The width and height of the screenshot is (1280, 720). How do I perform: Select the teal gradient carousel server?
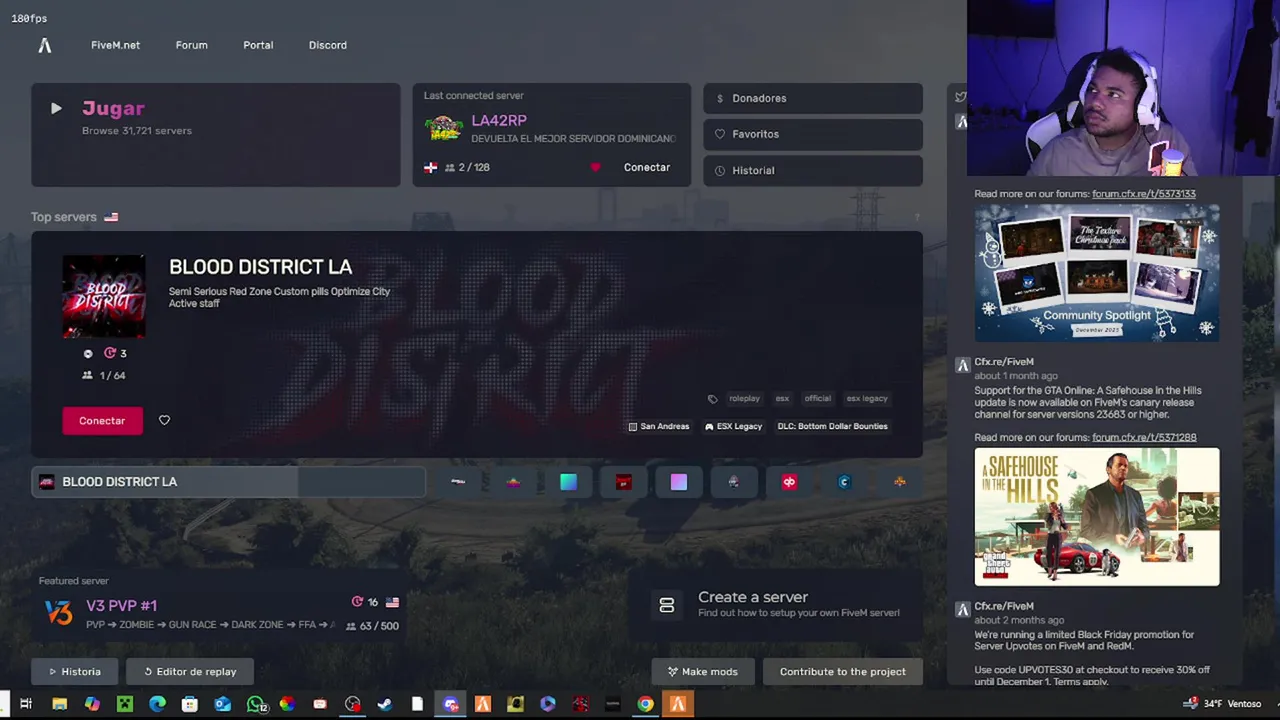(x=568, y=482)
